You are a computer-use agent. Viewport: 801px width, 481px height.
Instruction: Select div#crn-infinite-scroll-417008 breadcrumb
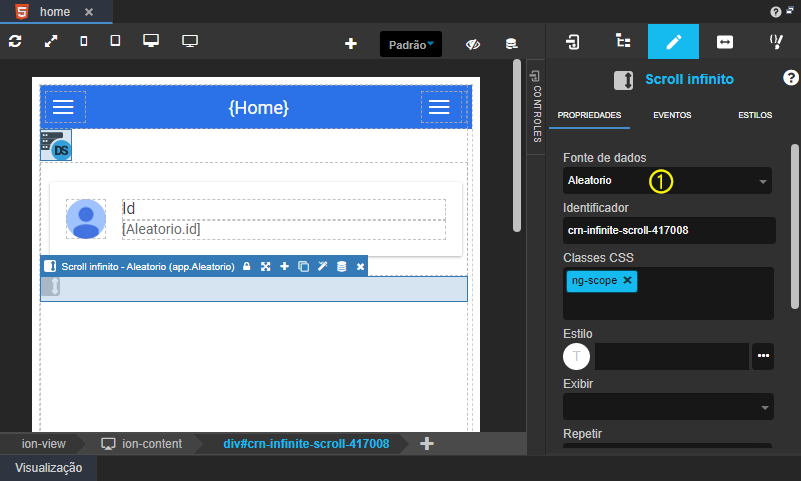click(306, 444)
